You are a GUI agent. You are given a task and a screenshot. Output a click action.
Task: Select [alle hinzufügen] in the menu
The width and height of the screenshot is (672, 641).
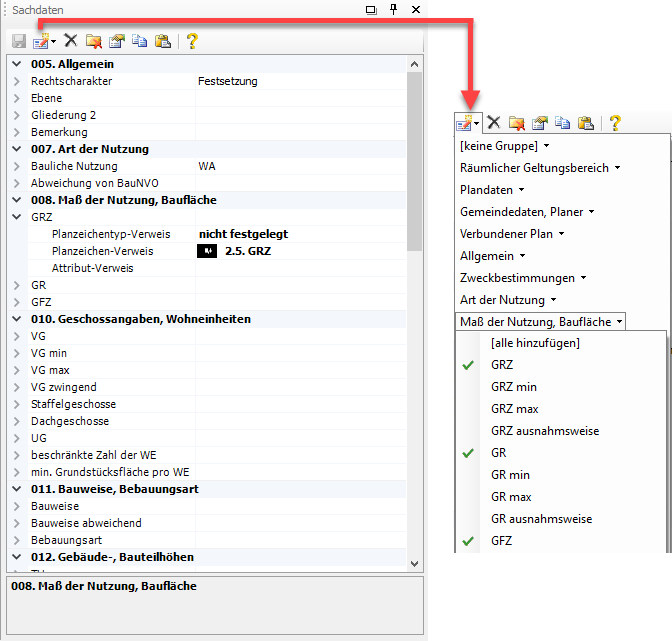(x=535, y=343)
